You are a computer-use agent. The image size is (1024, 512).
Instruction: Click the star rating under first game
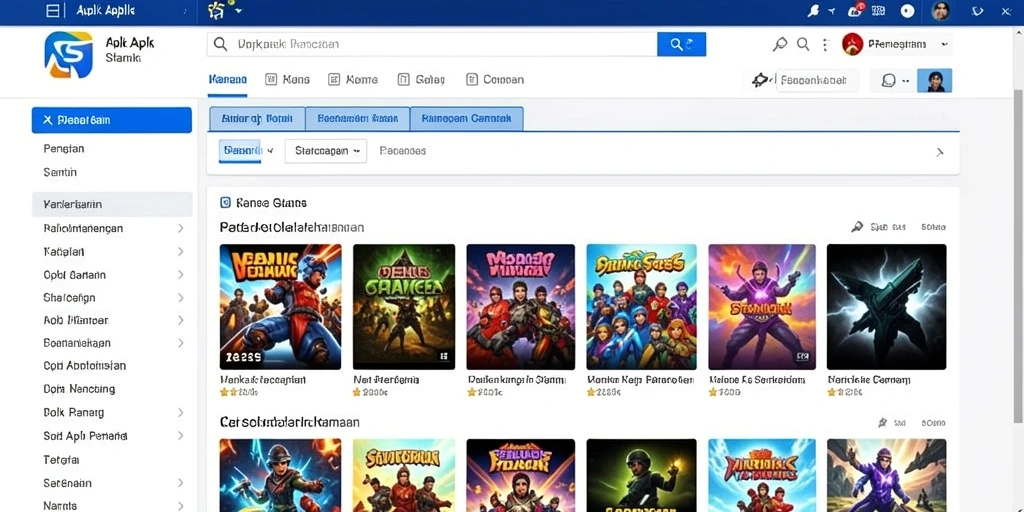pos(238,392)
